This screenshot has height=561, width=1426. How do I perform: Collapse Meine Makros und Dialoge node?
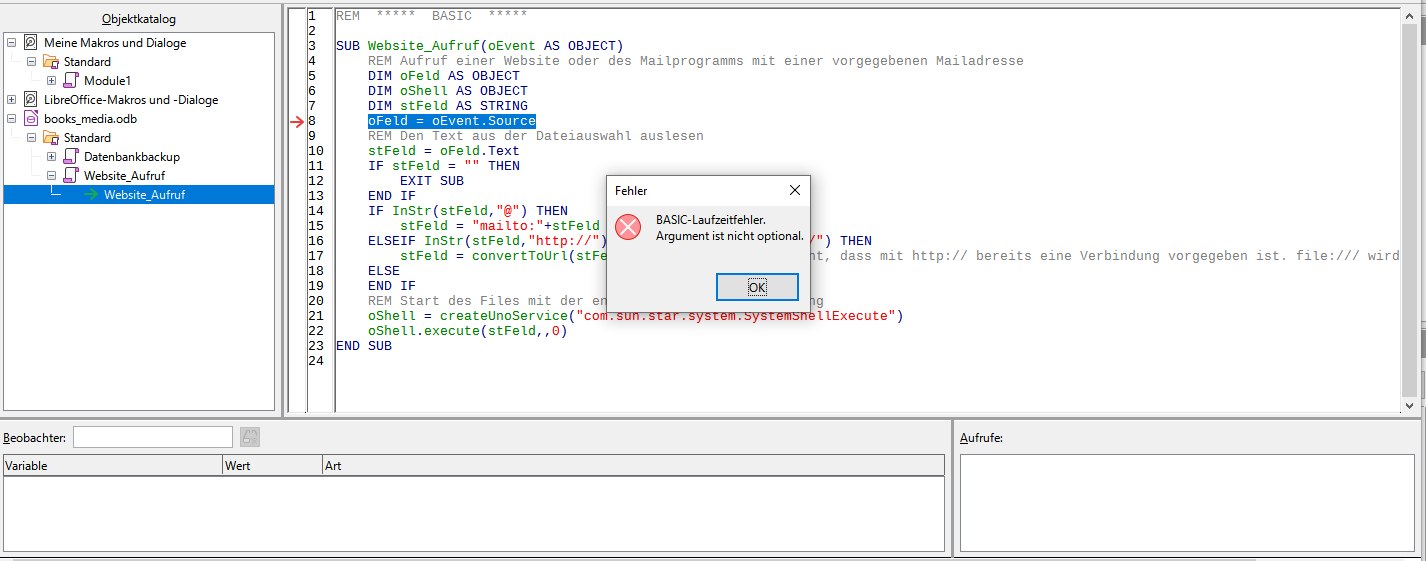12,43
